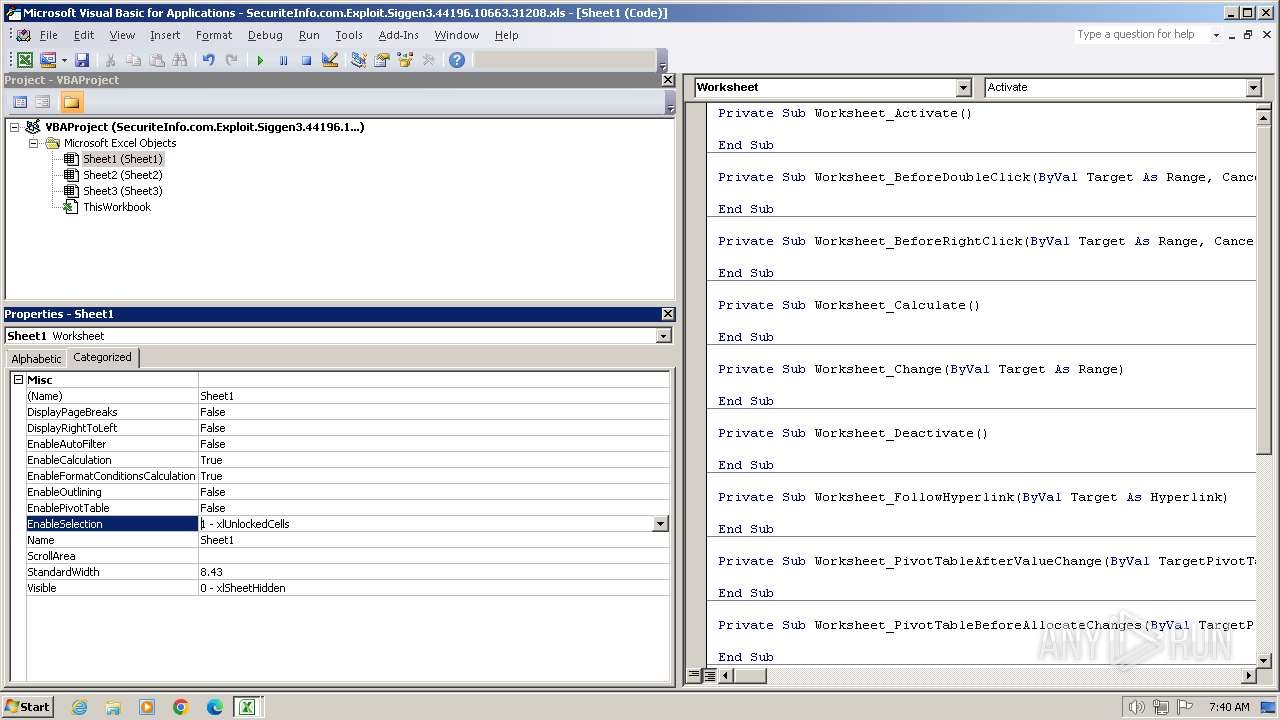Click the Copy icon in the toolbar
Screen dimensions: 1280x720
pos(134,60)
